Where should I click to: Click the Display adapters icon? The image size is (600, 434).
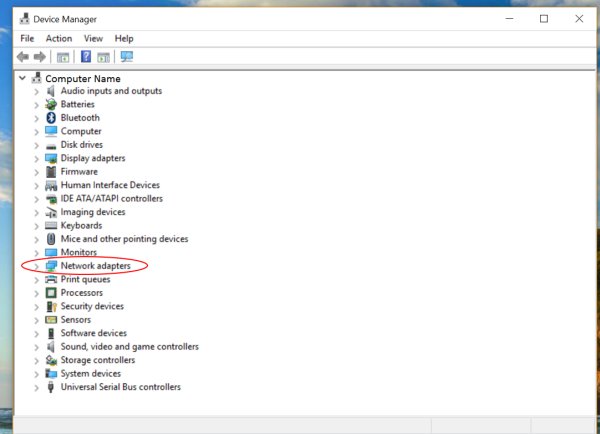click(51, 158)
